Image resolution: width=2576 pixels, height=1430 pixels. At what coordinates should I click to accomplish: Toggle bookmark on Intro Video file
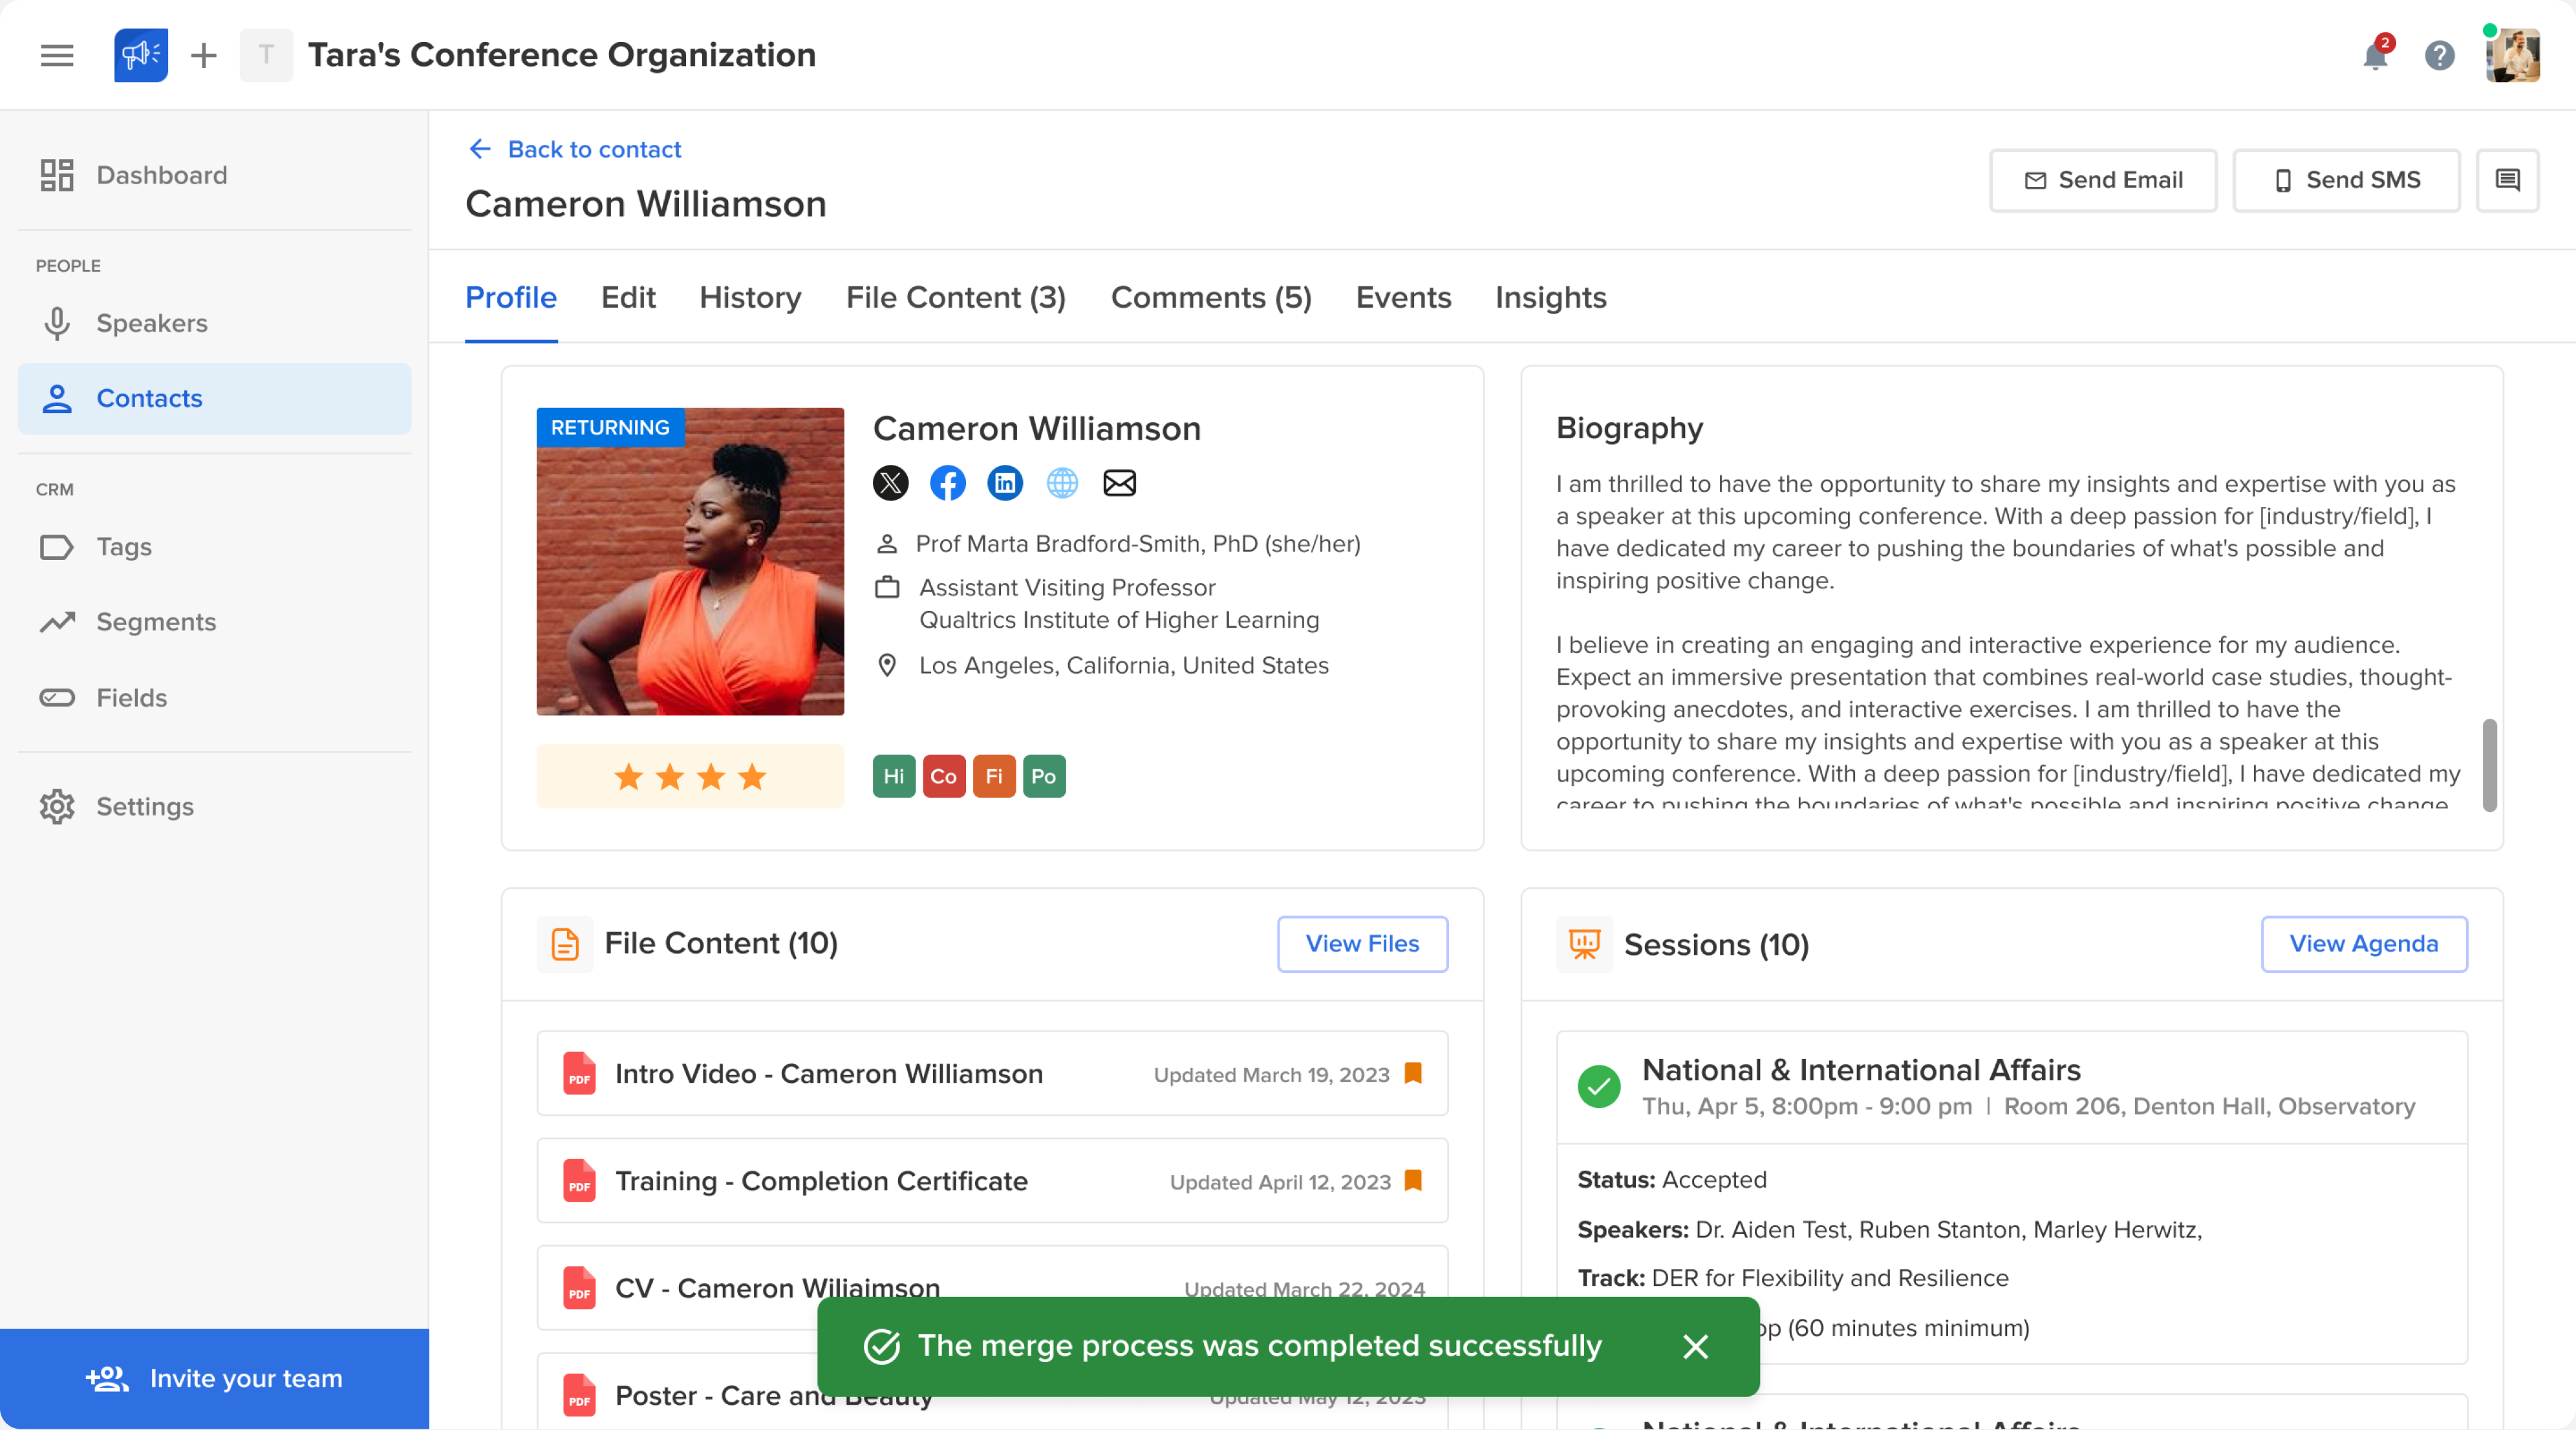tap(1413, 1073)
